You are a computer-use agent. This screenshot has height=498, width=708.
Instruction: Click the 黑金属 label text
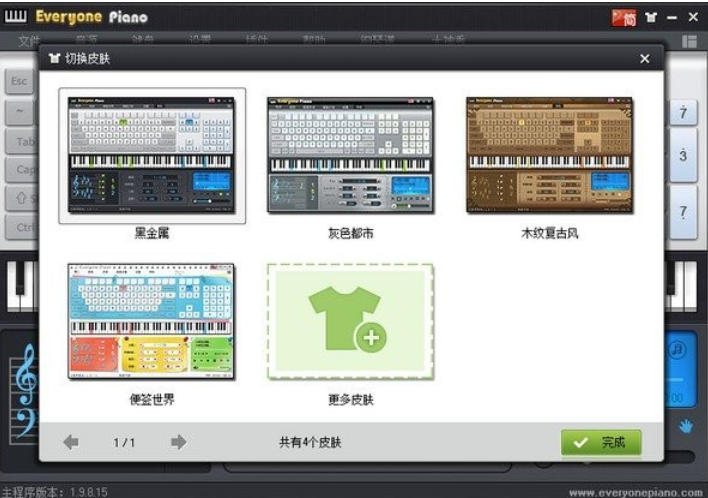(x=152, y=233)
